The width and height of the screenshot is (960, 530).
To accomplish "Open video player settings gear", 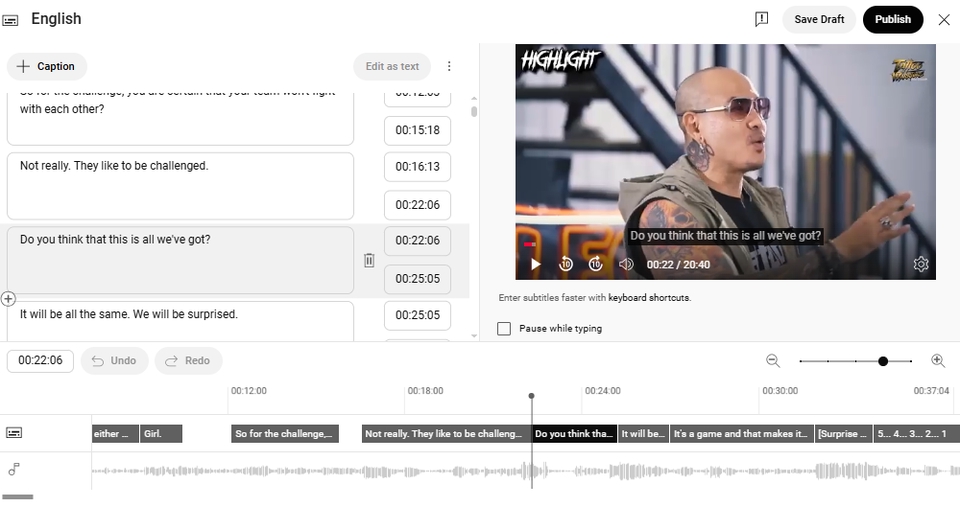I will pos(921,264).
